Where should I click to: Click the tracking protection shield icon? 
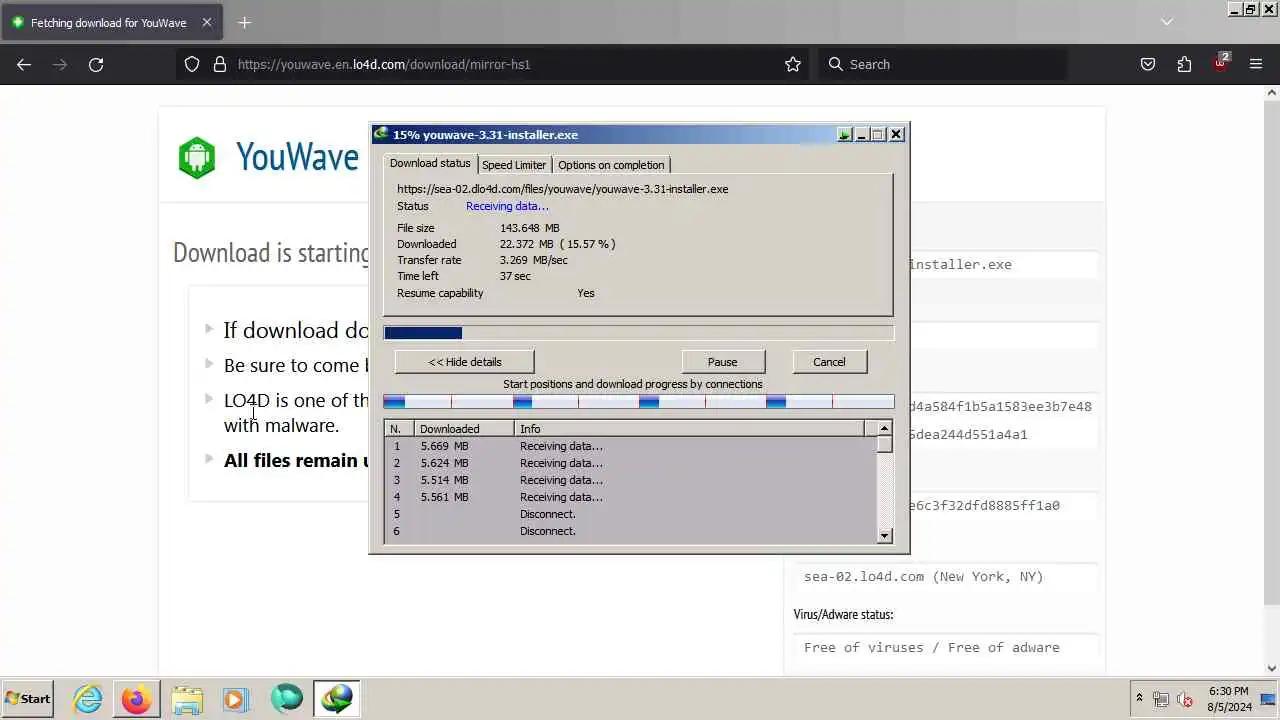[x=192, y=64]
